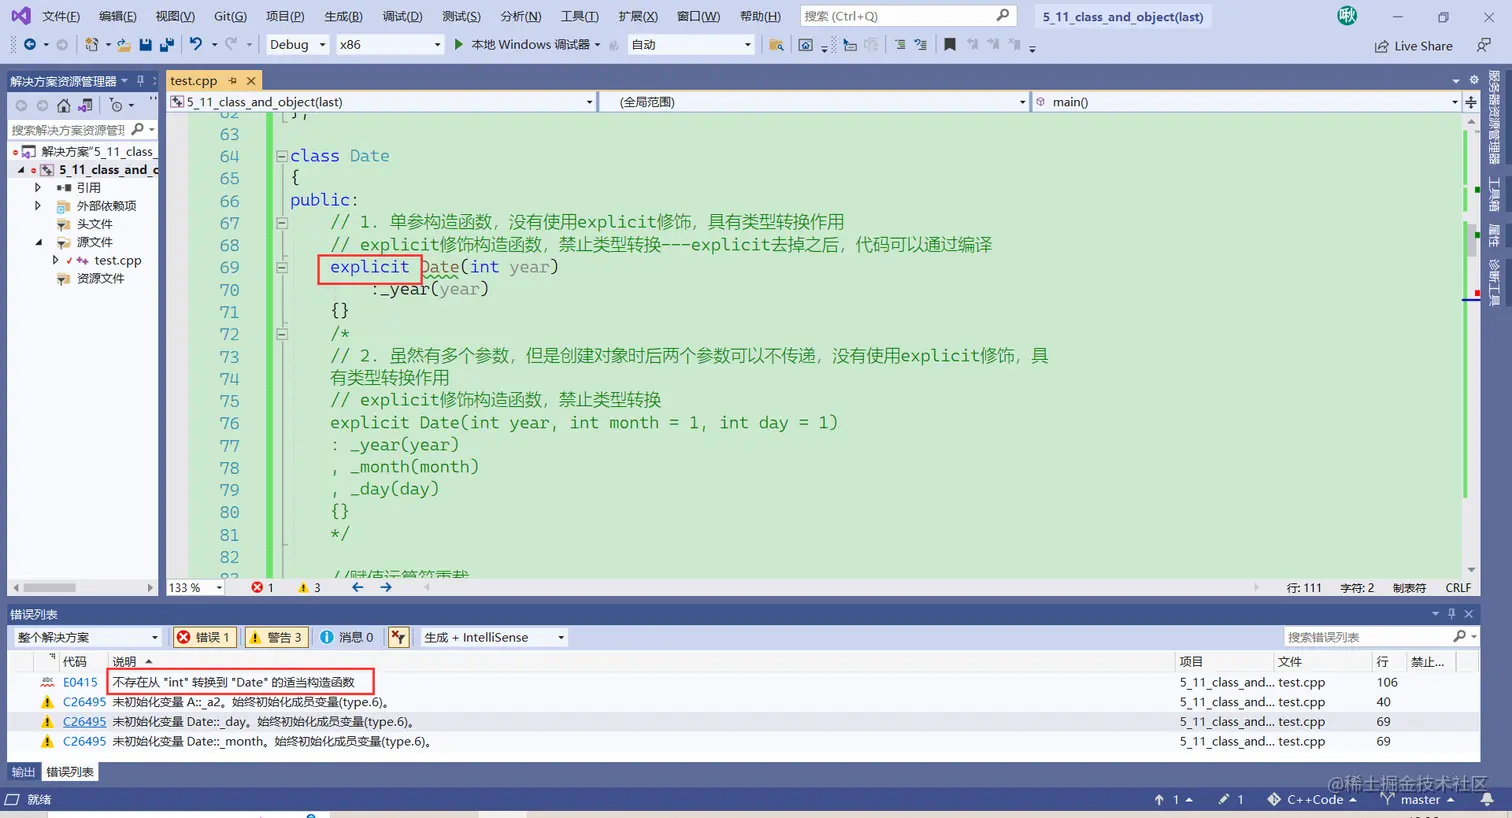This screenshot has height=818, width=1512.
Task: Click the Home icon in Solution Explorer
Action: click(x=64, y=105)
